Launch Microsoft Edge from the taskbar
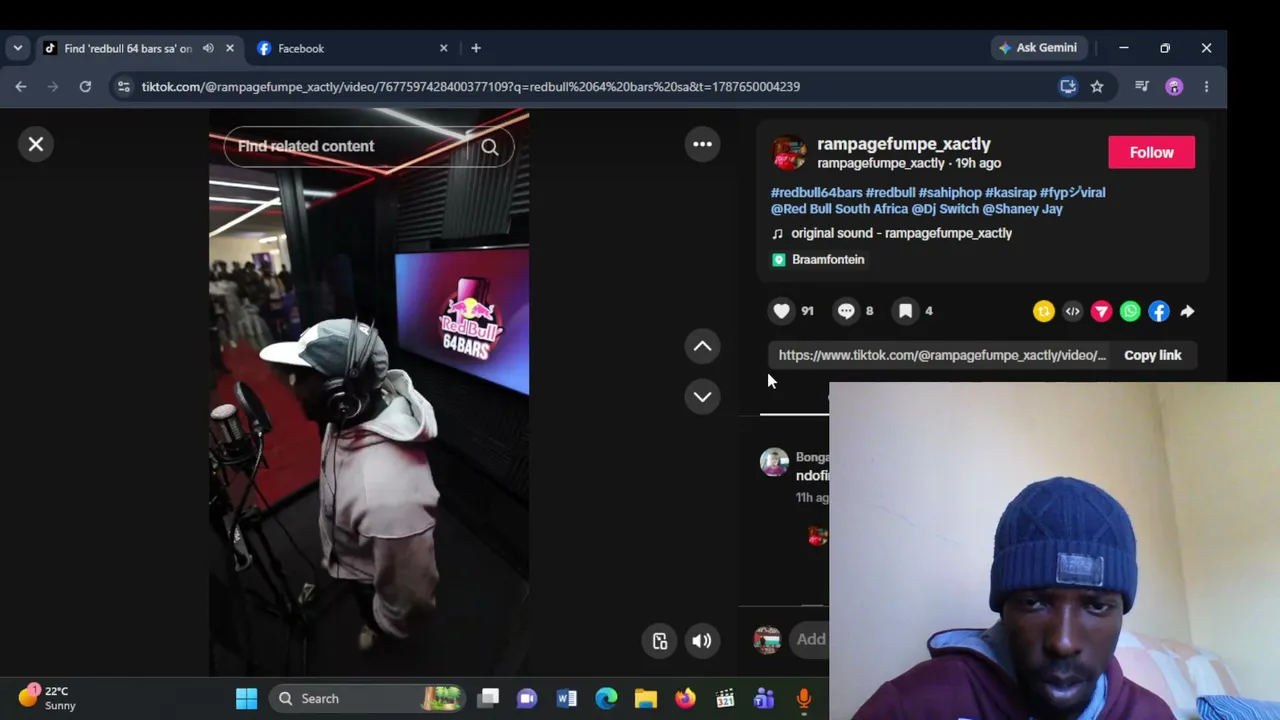This screenshot has width=1280, height=720. (x=606, y=698)
